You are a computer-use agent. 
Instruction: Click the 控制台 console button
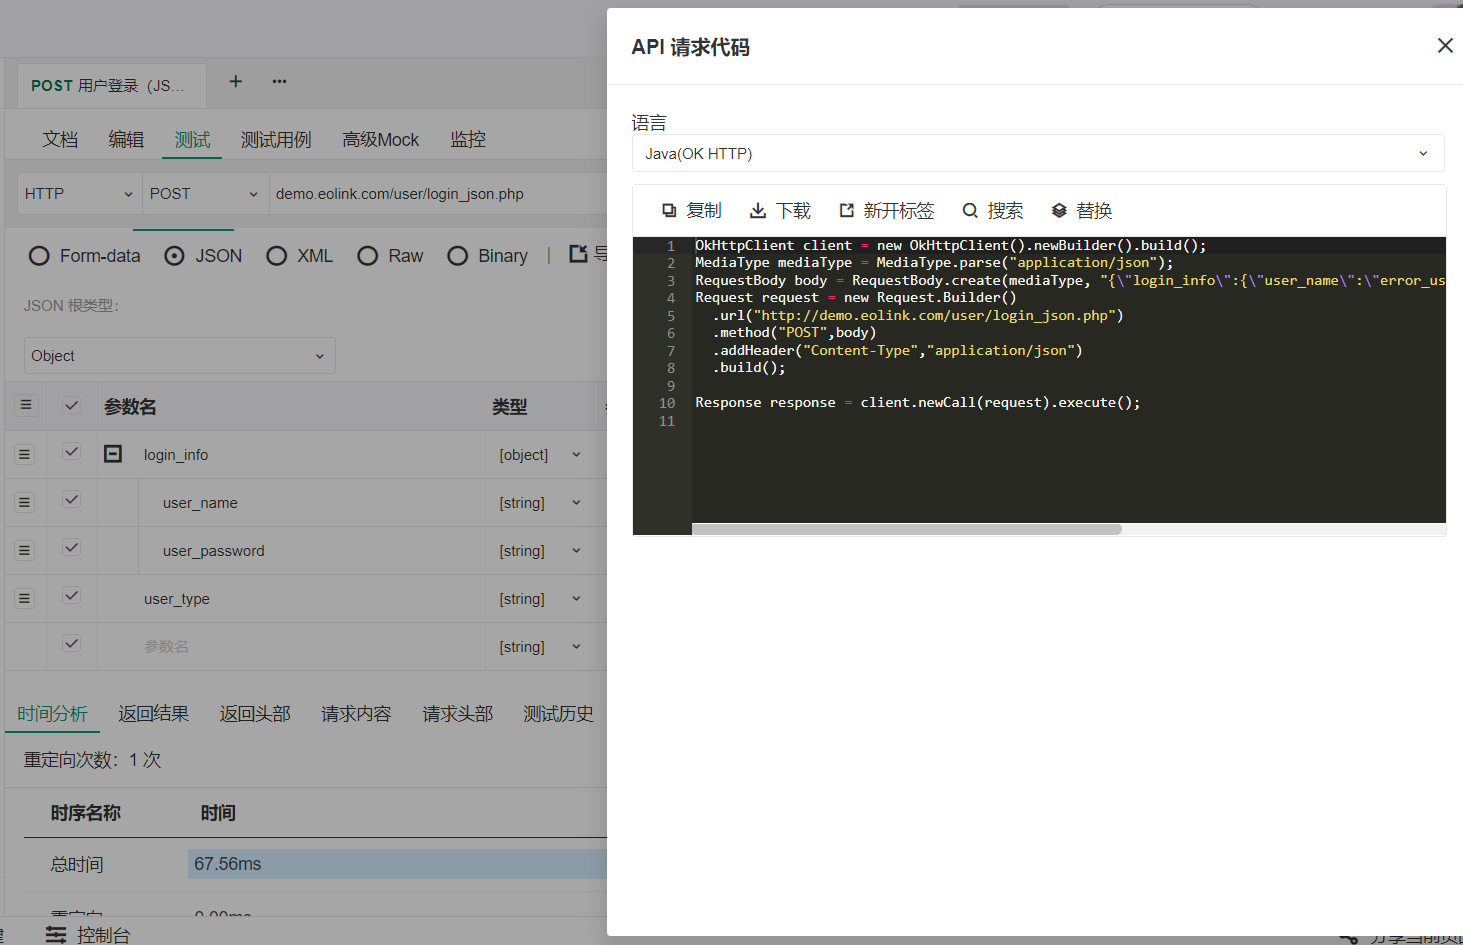(88, 935)
